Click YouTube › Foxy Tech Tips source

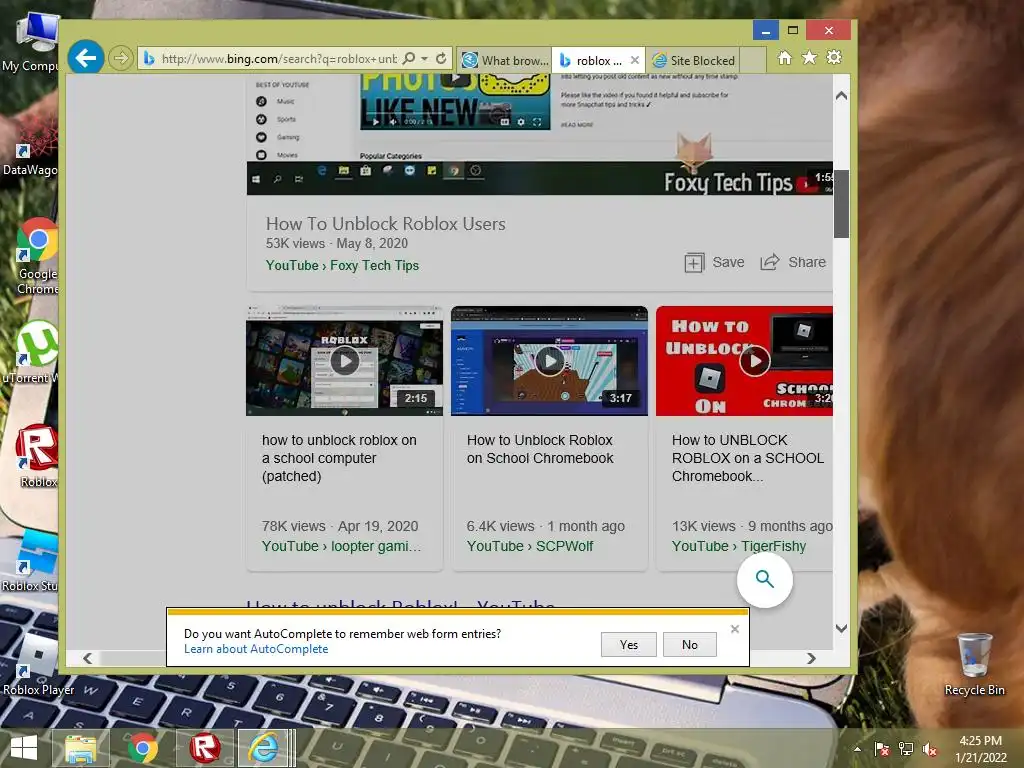pyautogui.click(x=342, y=265)
